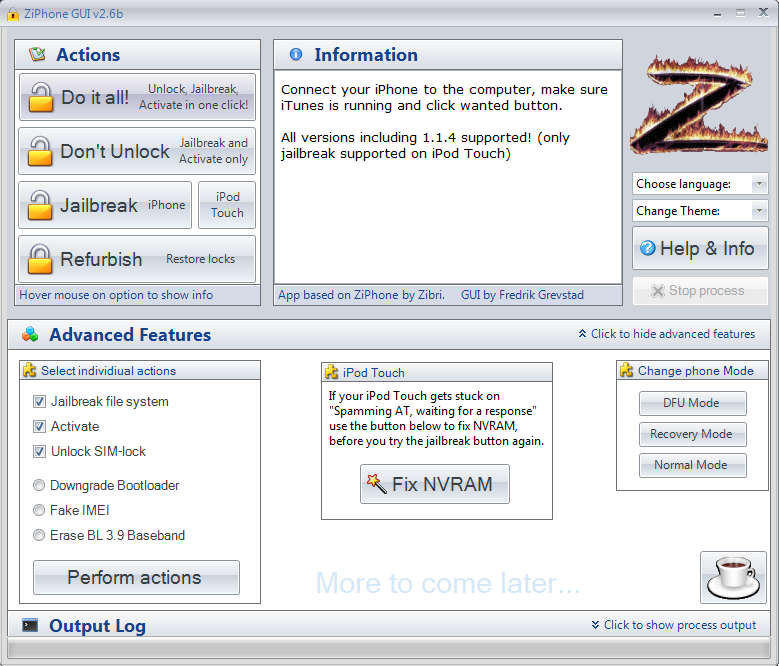Click the coffee cup donate icon
Viewport: 779px width, 666px height.
[x=733, y=577]
